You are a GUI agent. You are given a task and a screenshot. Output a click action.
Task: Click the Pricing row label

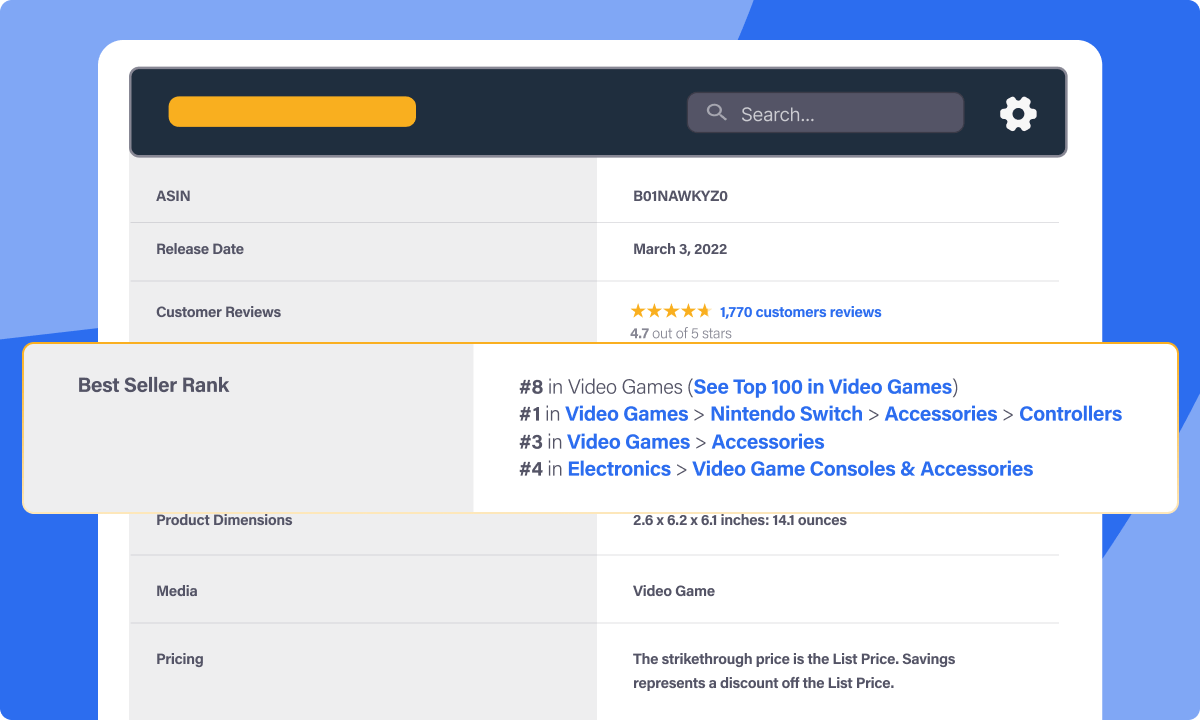coord(180,659)
